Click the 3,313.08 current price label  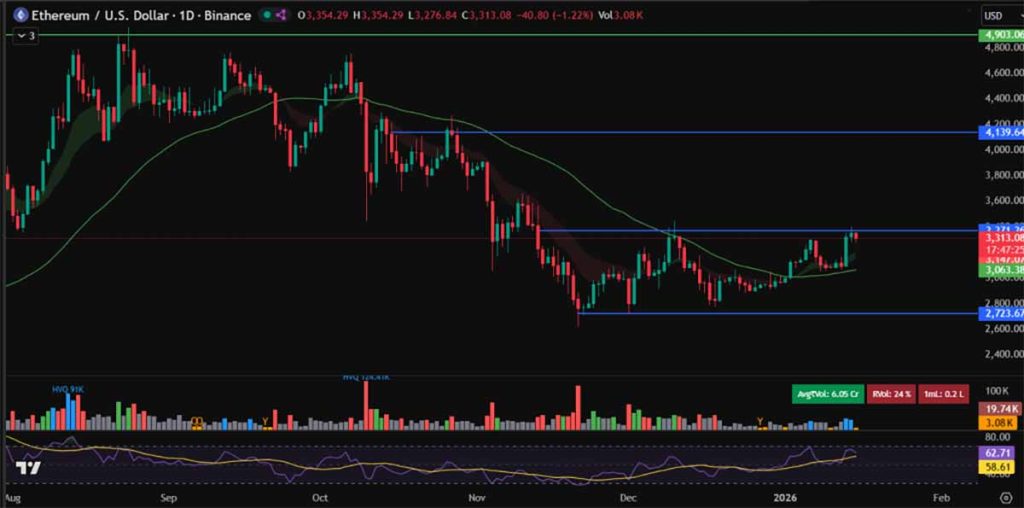pos(1001,238)
